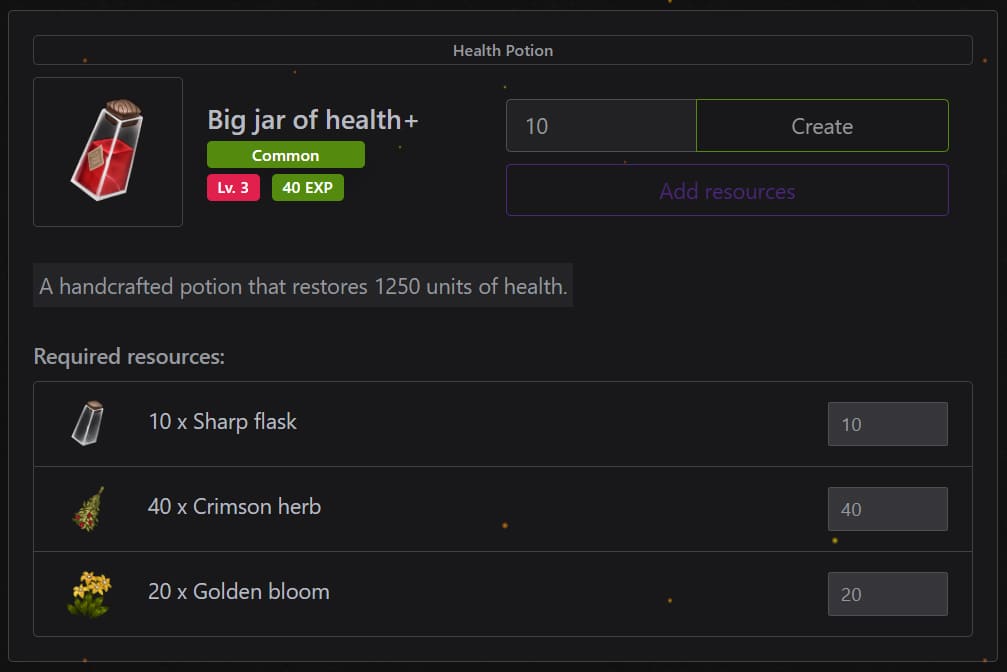Click the Health Potion header bar

tap(503, 50)
